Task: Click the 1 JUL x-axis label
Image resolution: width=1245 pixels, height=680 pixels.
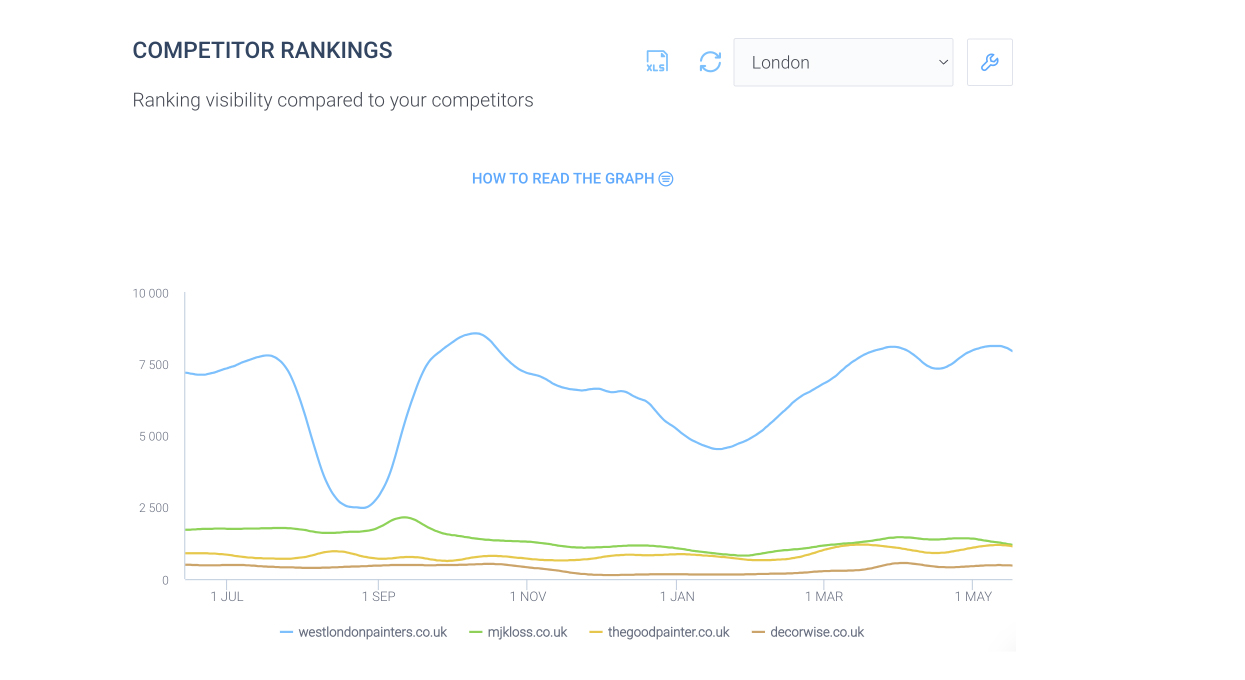Action: coord(227,597)
